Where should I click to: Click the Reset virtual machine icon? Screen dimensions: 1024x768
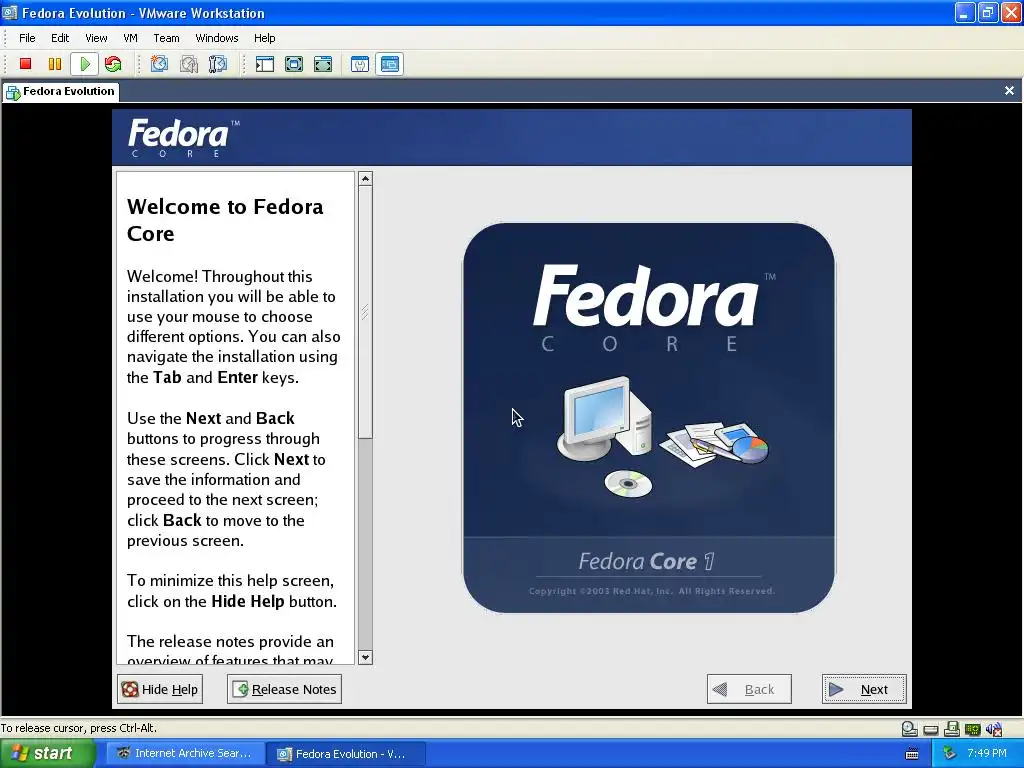[x=113, y=64]
